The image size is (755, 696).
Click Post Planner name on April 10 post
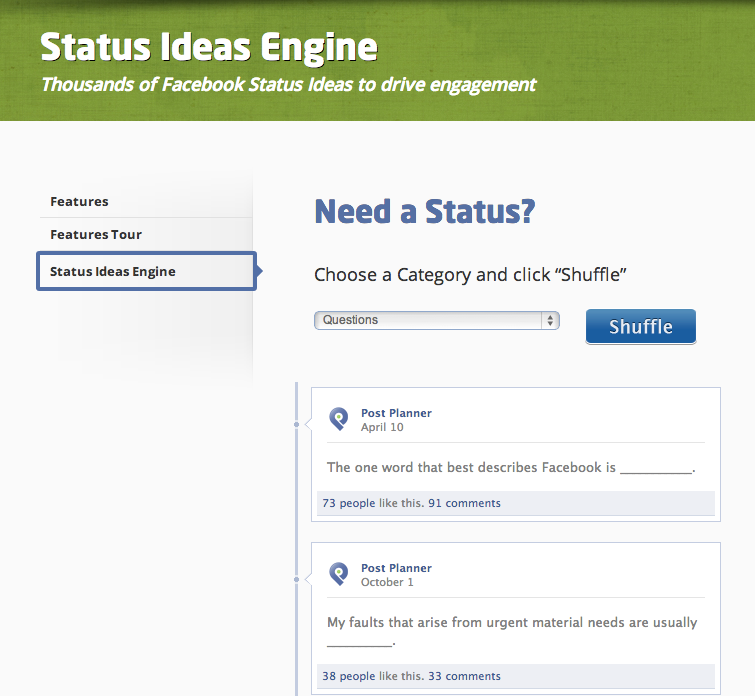(x=396, y=413)
